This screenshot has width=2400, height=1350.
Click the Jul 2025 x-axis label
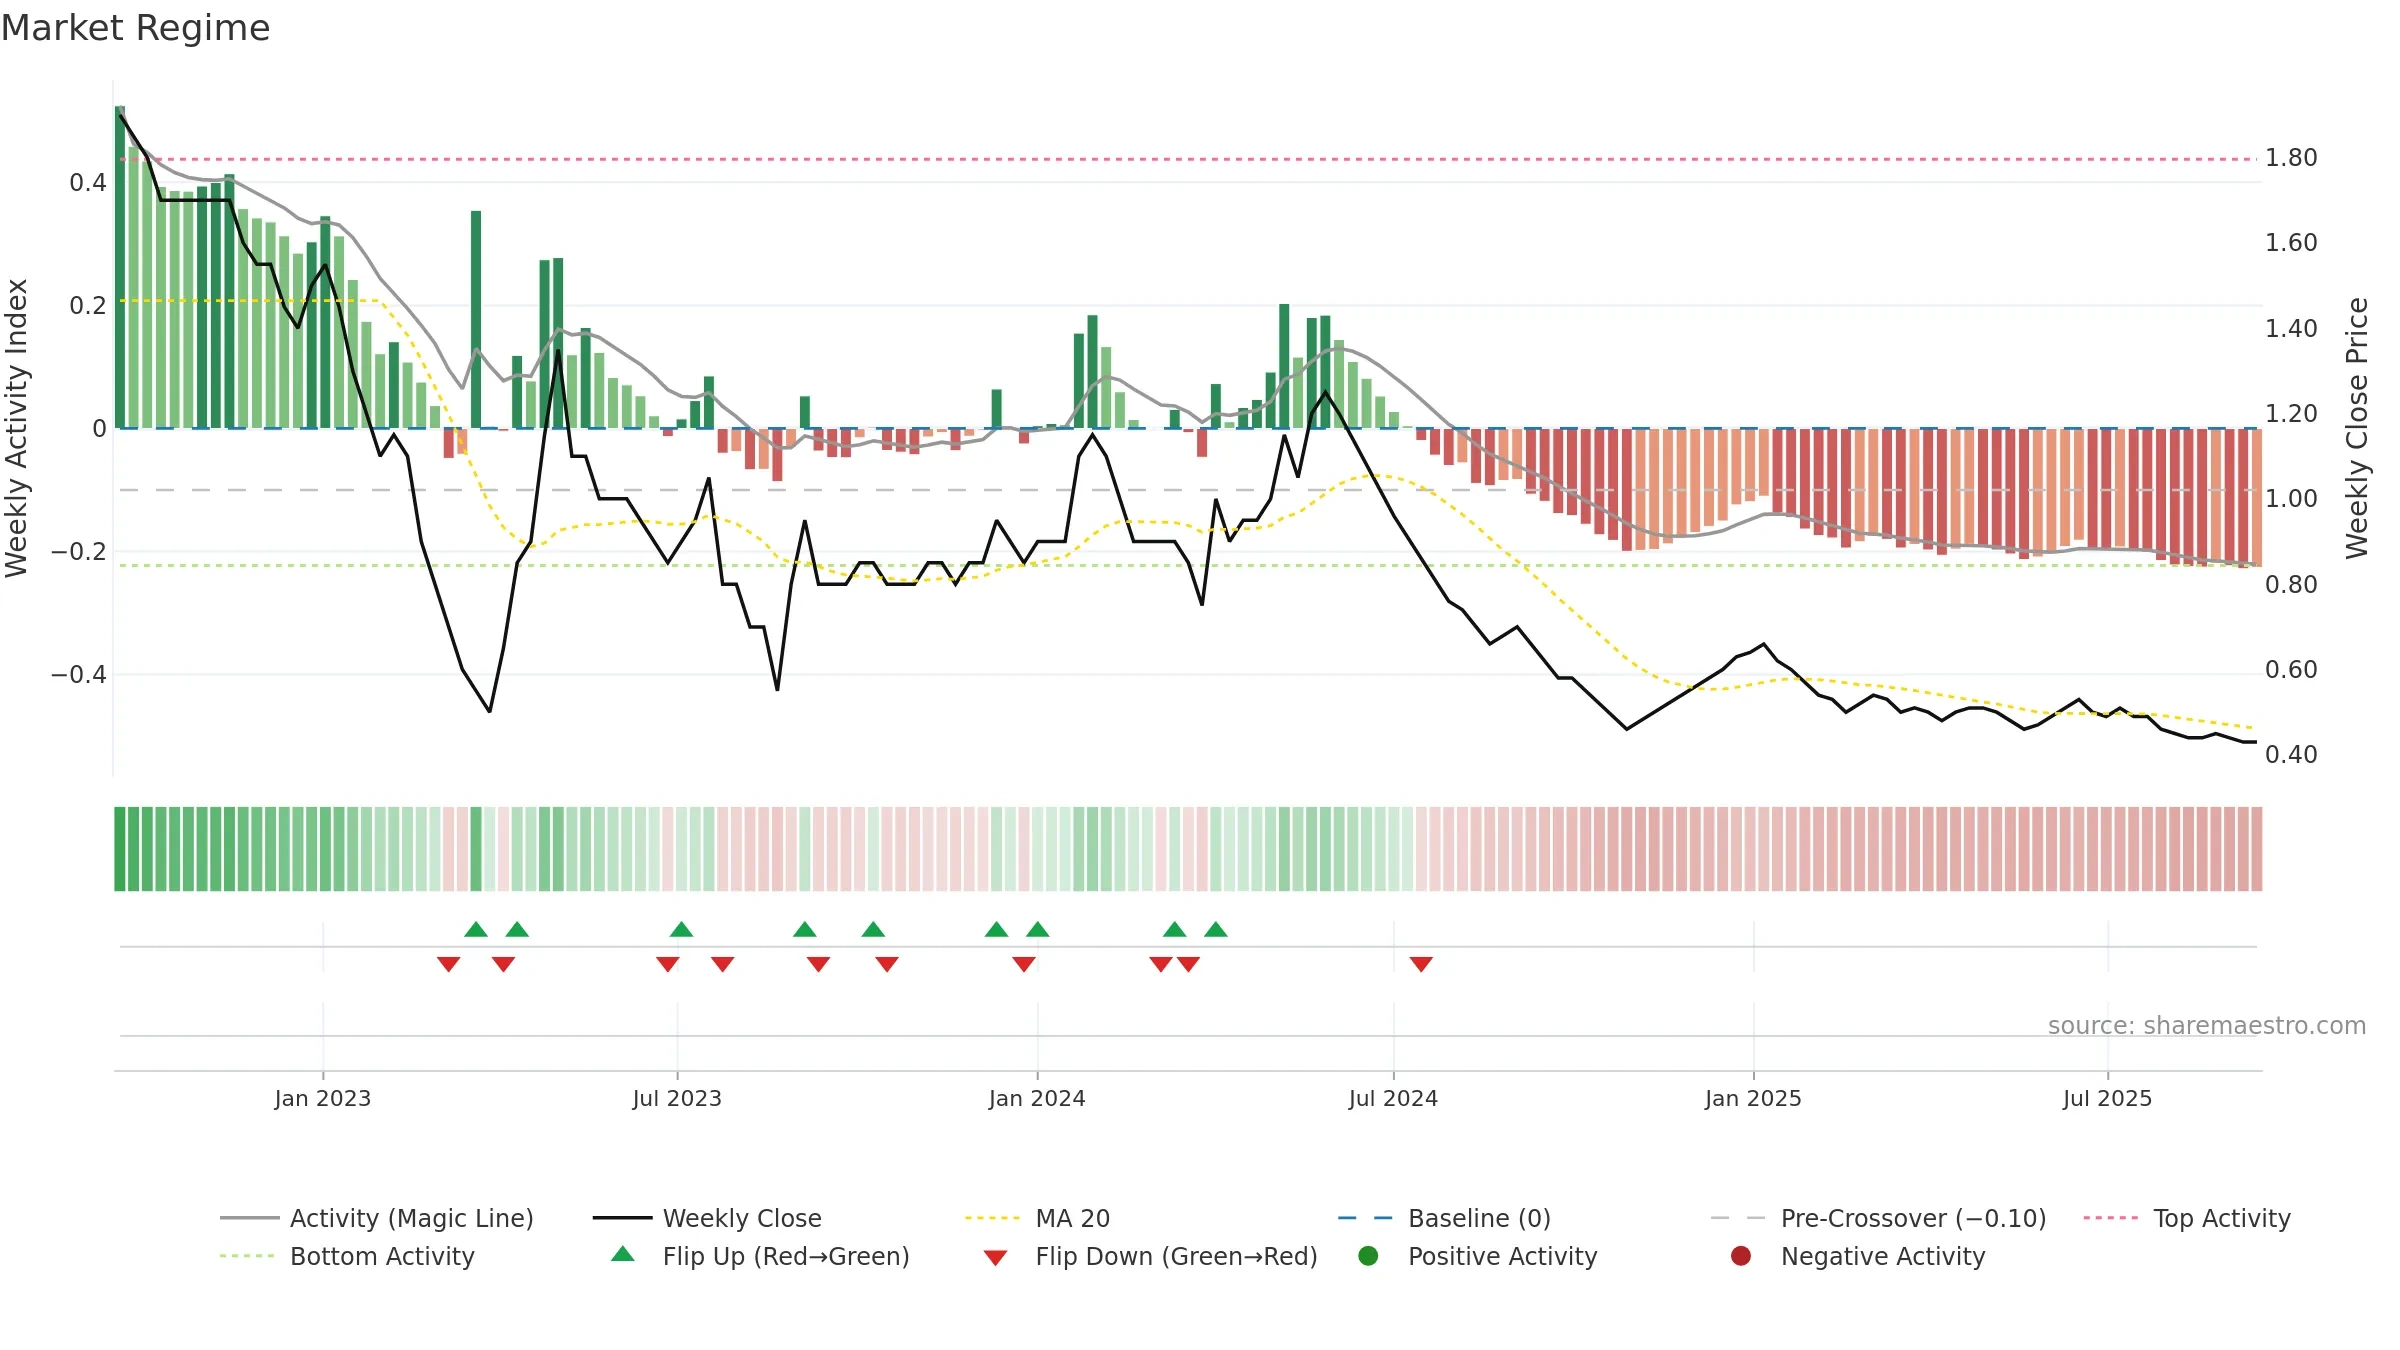click(2107, 1098)
